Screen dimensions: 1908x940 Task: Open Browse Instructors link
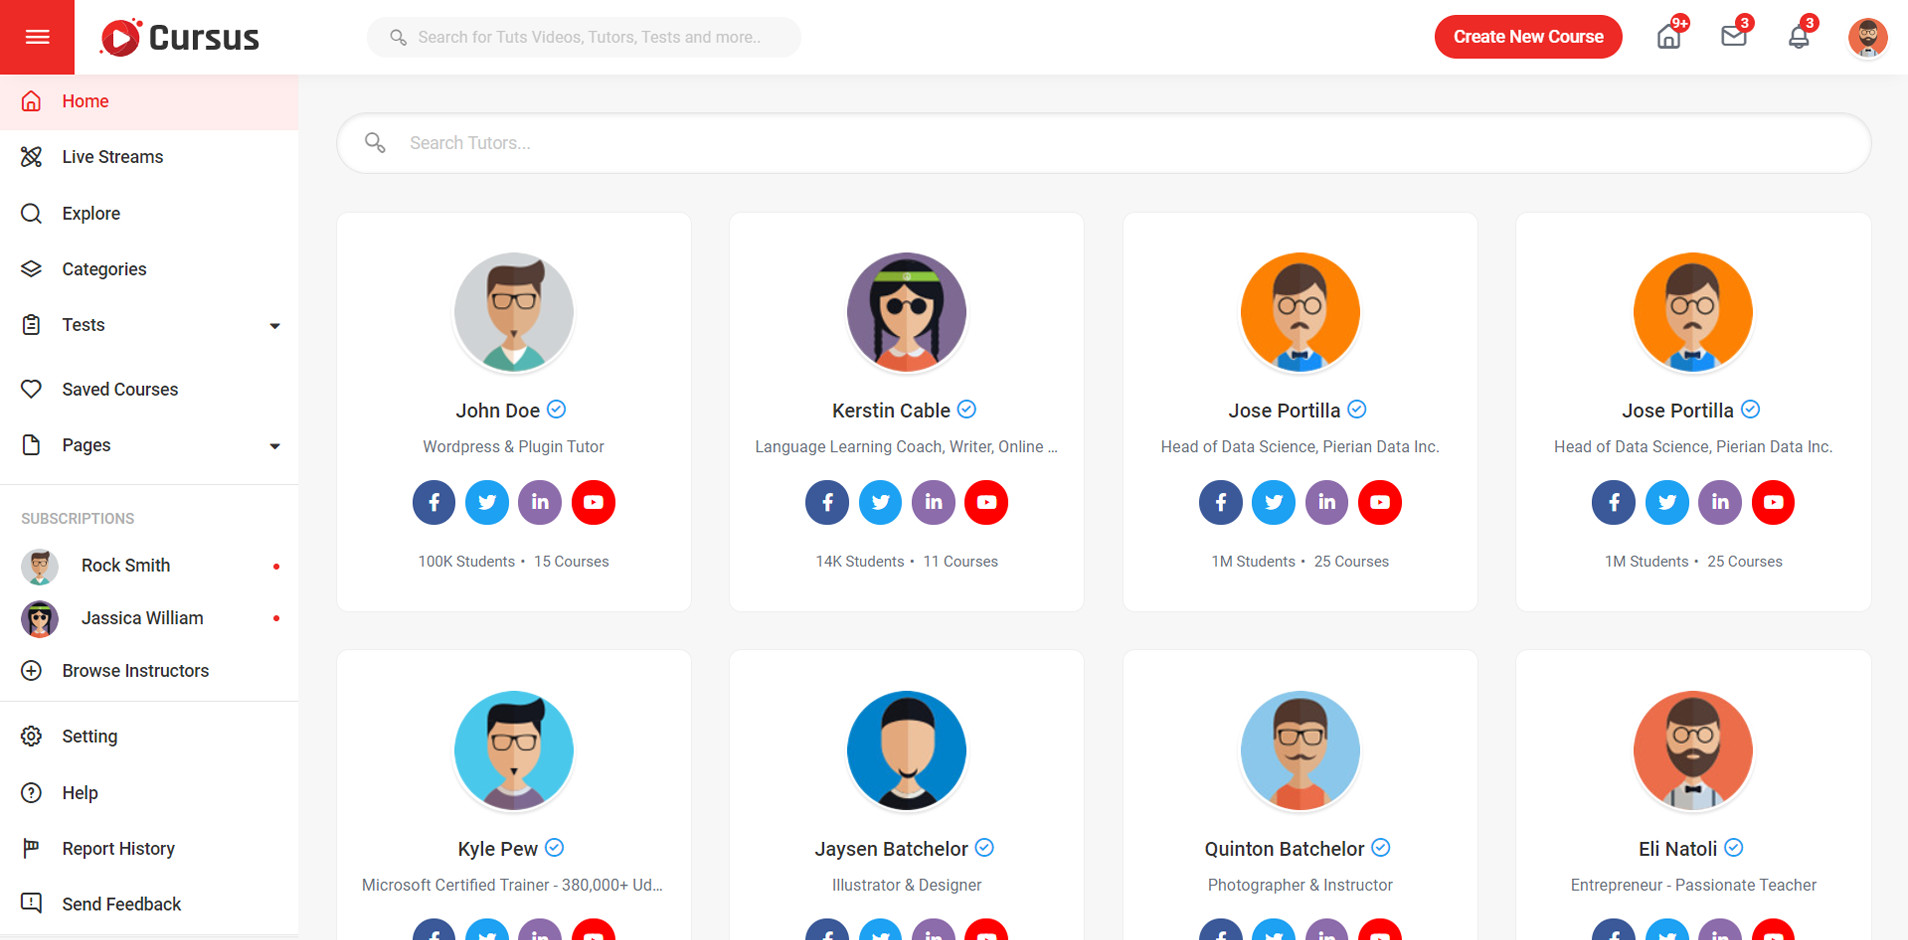(x=135, y=671)
